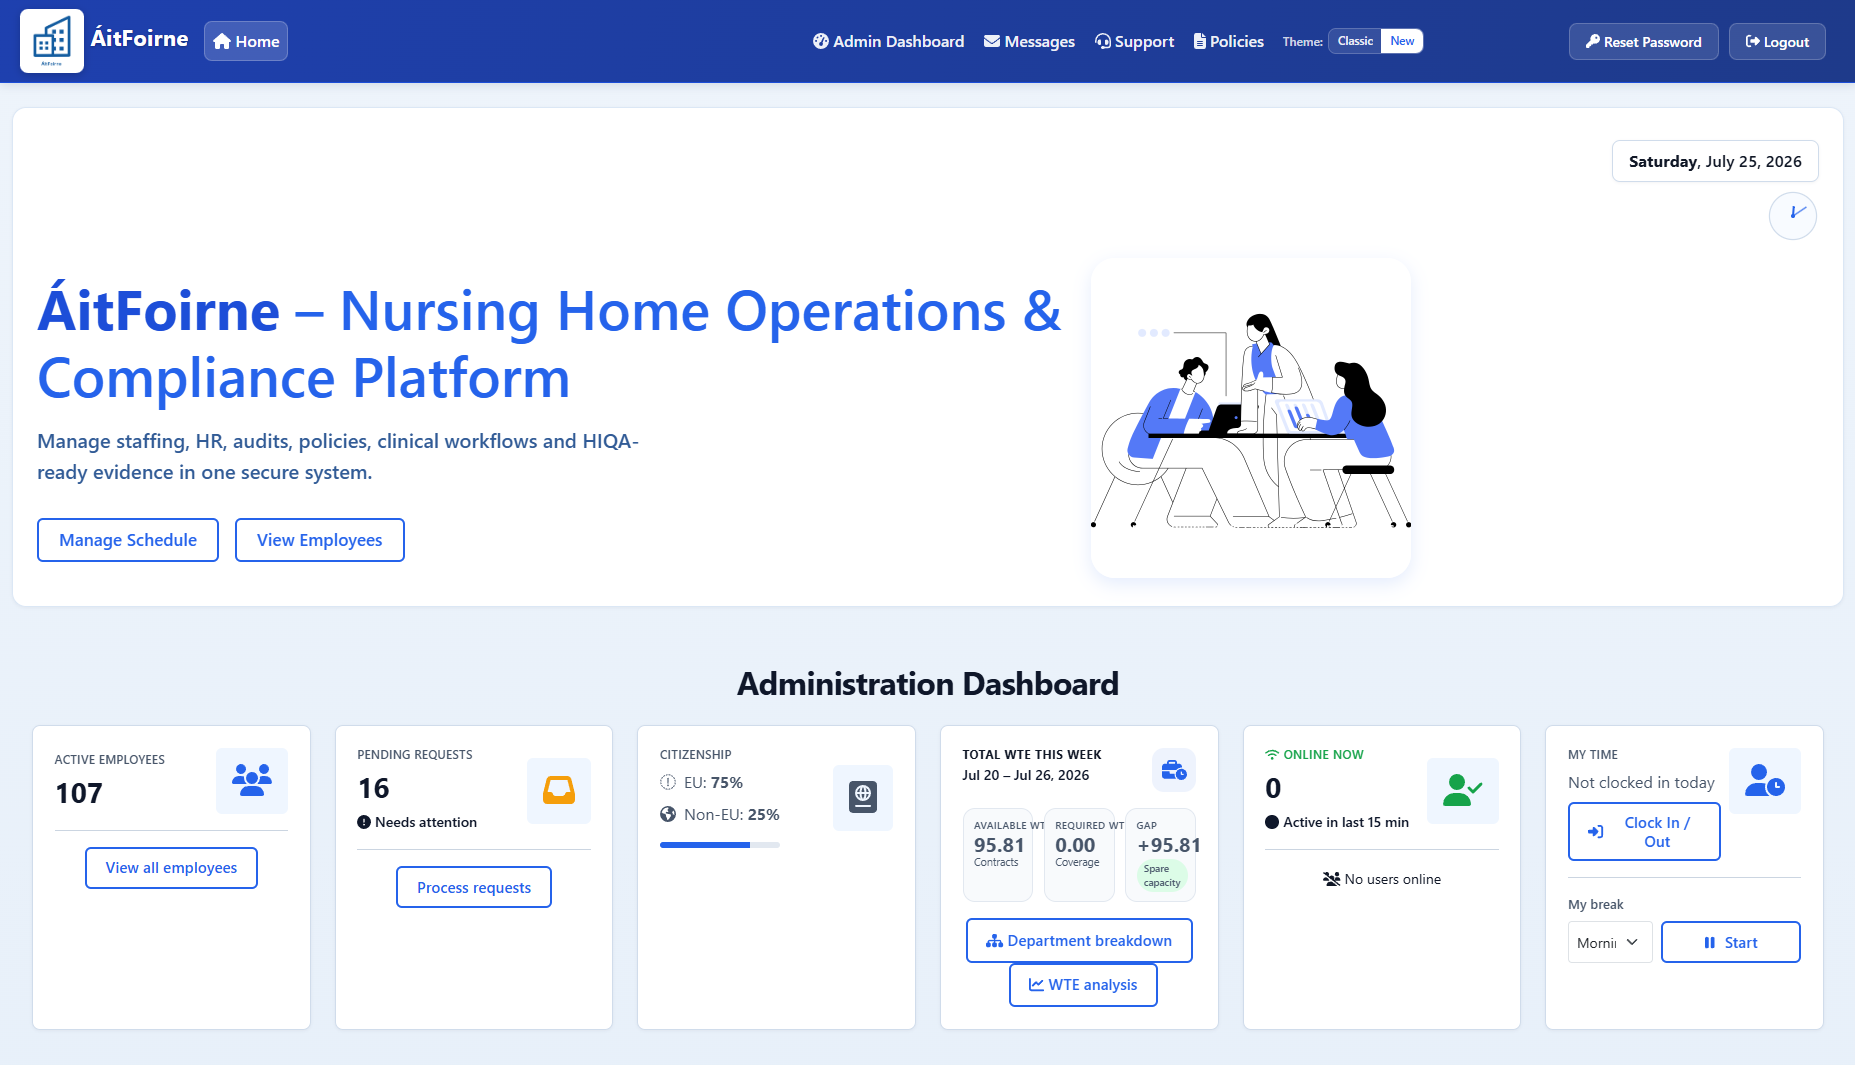Click Clock In / Out button
The height and width of the screenshot is (1065, 1855).
tap(1644, 832)
